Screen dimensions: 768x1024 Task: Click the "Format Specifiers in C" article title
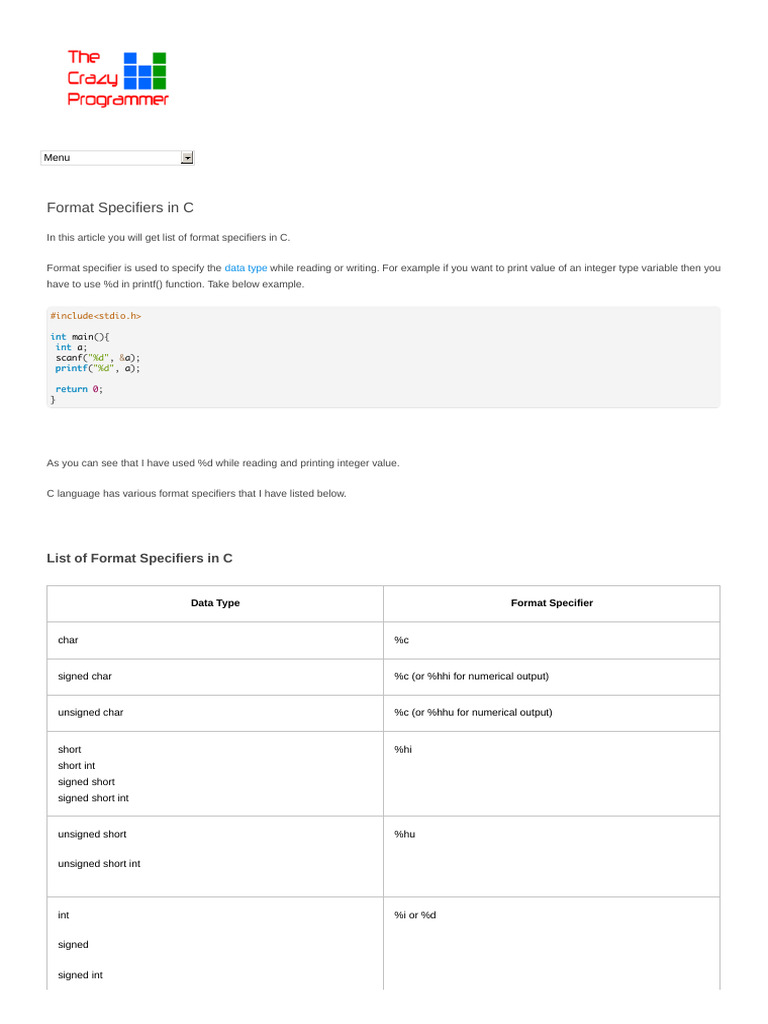[x=120, y=207]
